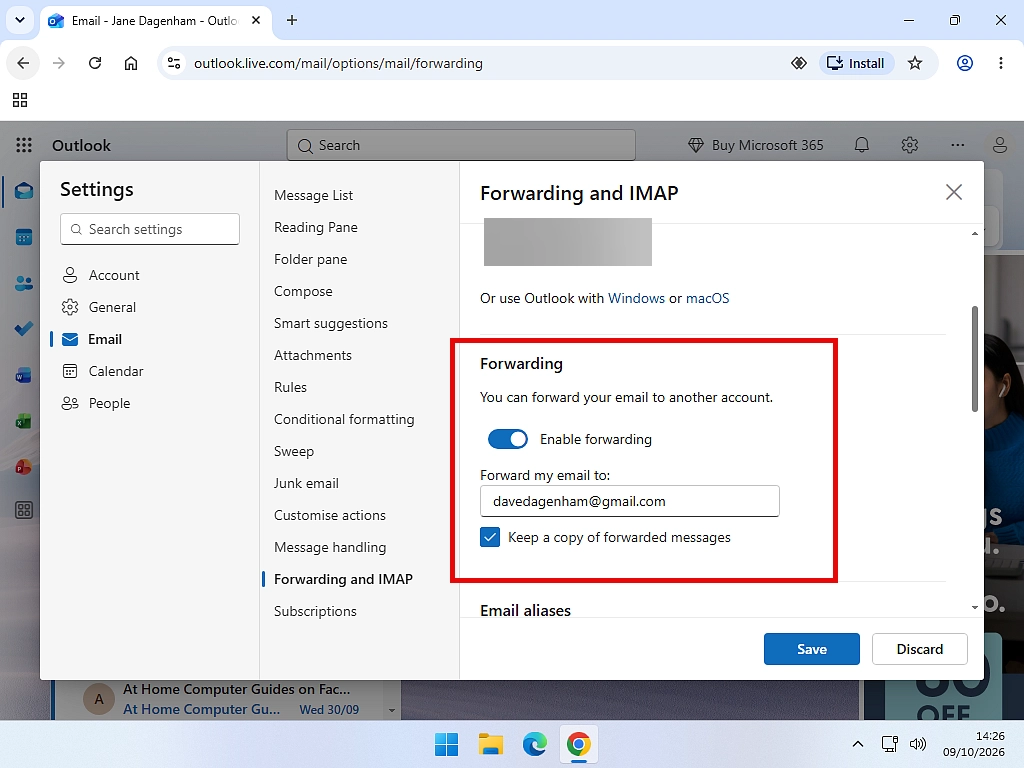Open the Word app icon in rail
Image resolution: width=1024 pixels, height=768 pixels.
tap(24, 376)
